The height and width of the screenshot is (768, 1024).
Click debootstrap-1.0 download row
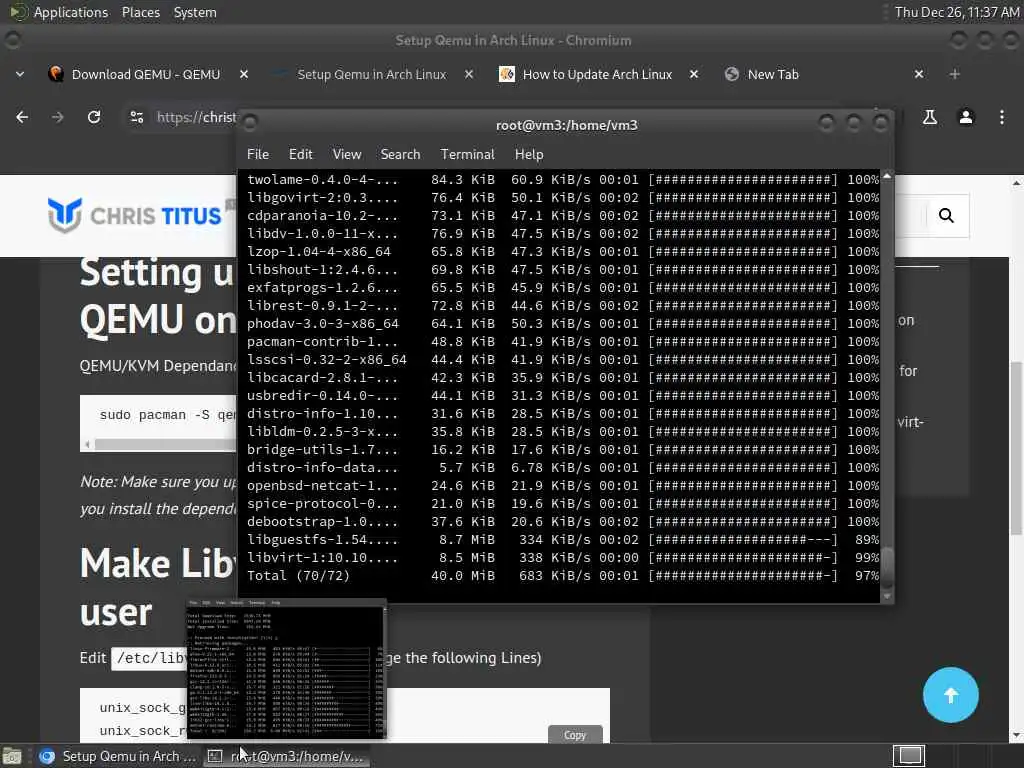[563, 522]
